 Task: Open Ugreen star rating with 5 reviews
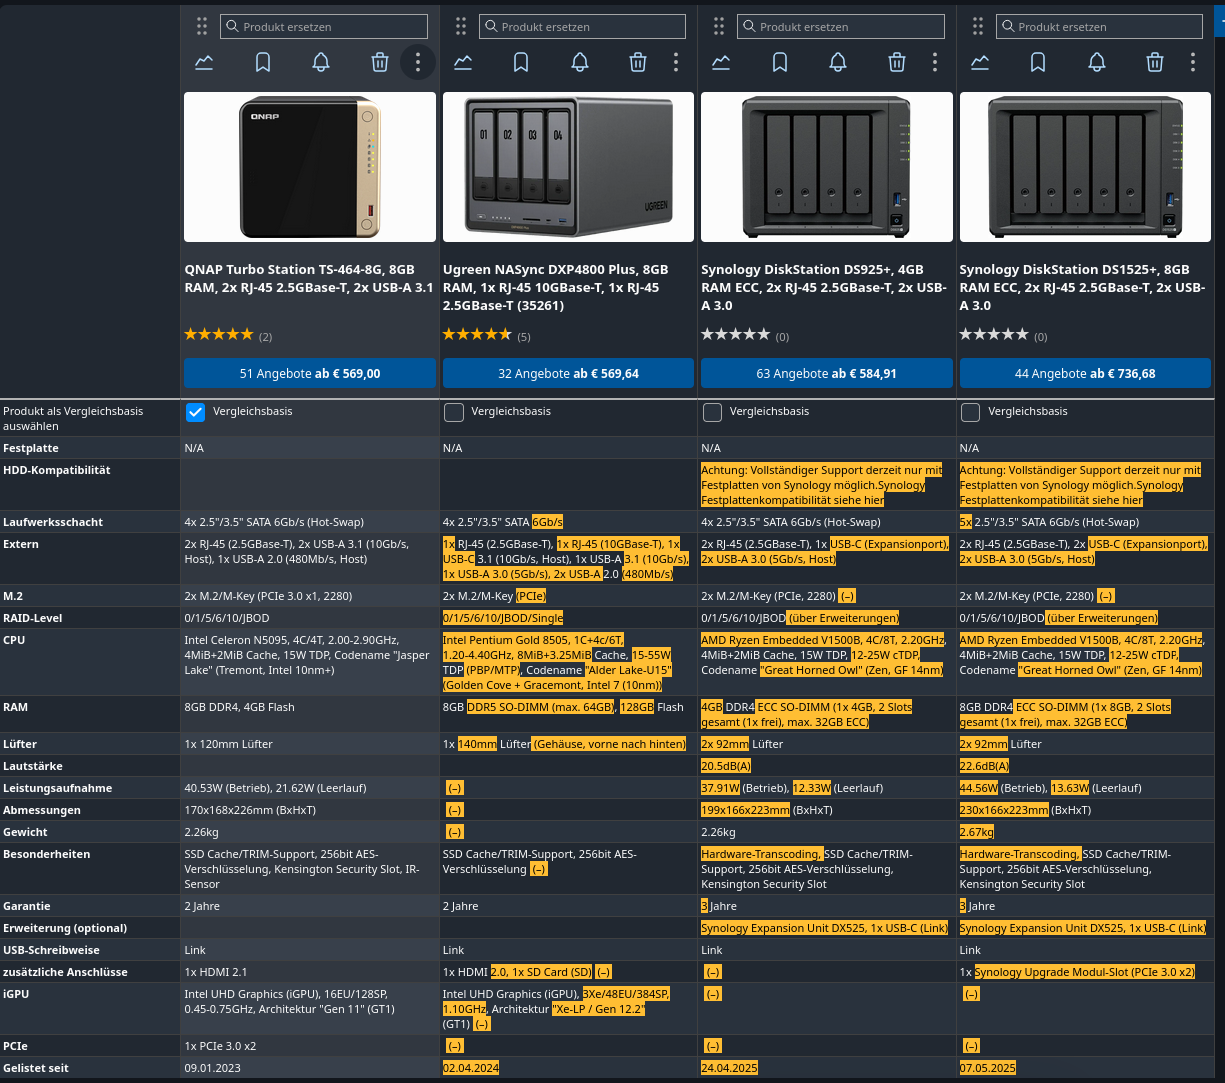tap(487, 335)
